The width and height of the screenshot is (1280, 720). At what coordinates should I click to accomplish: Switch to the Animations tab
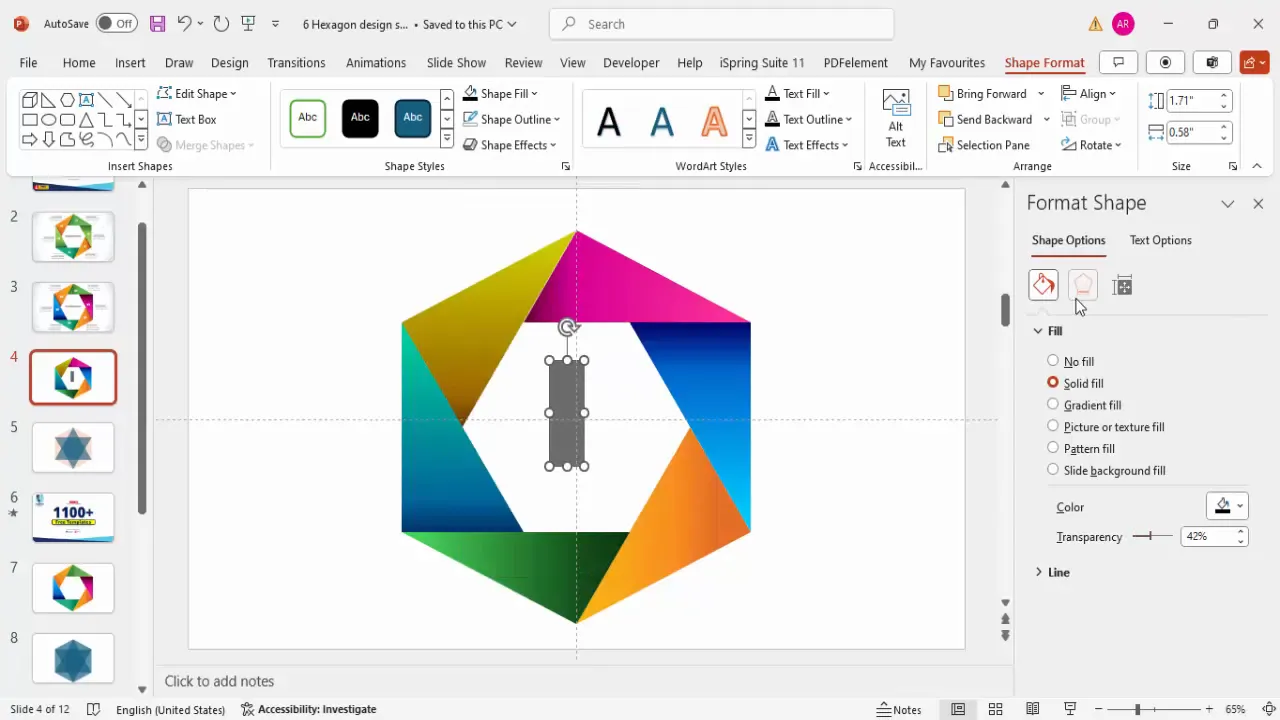coord(376,62)
